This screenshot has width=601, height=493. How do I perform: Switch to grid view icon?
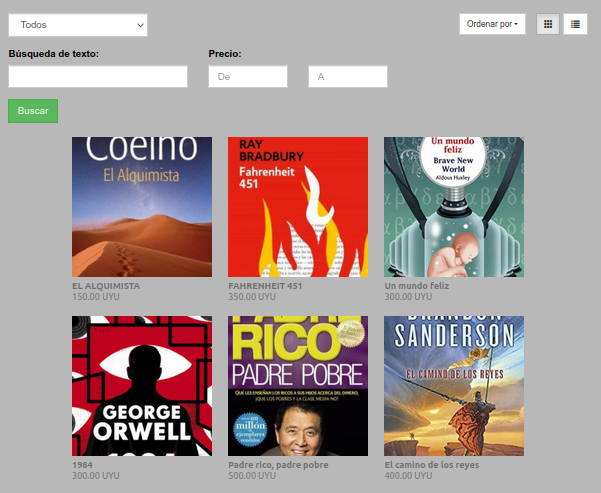pos(548,24)
